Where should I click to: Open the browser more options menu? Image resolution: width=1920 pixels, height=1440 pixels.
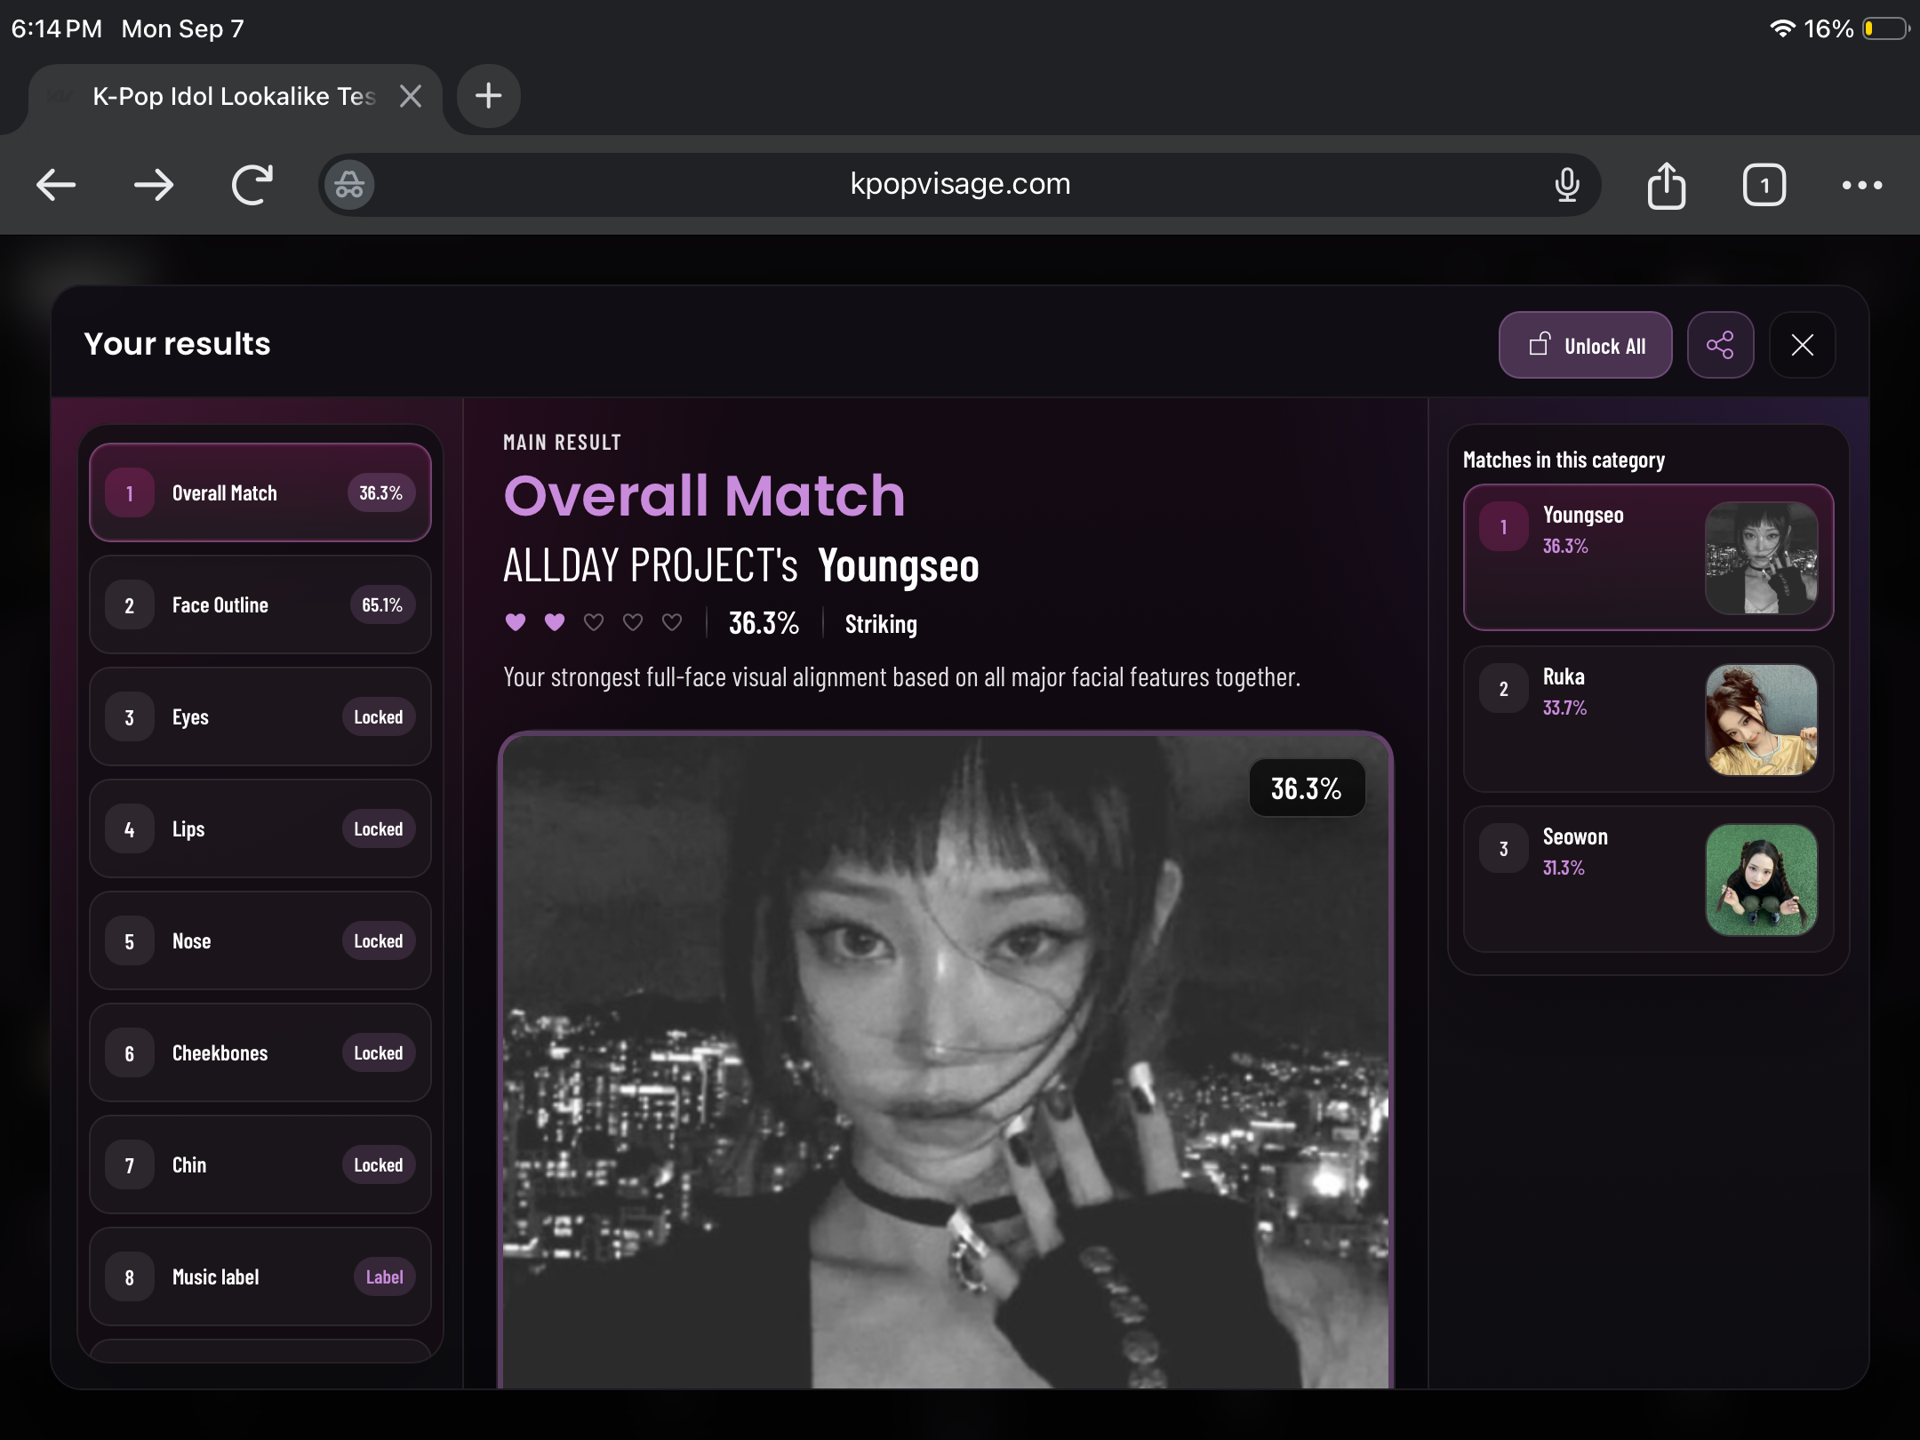click(1862, 185)
